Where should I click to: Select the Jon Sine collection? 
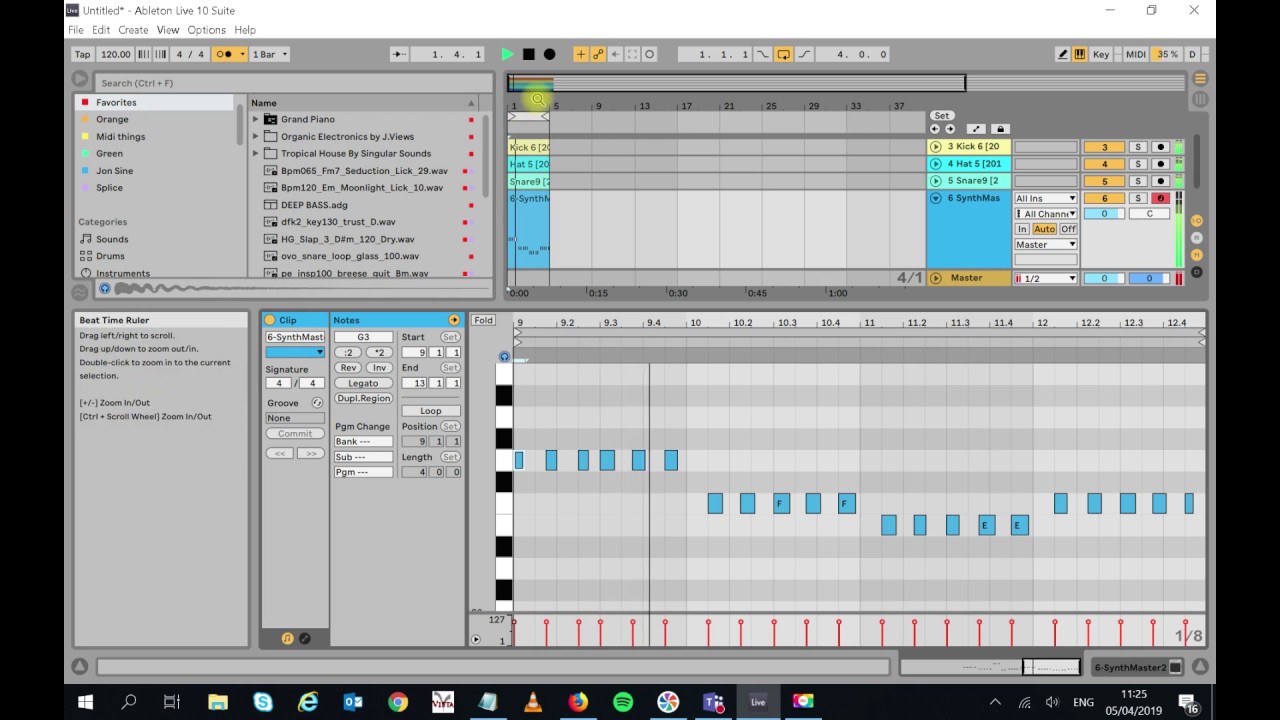[x=114, y=170]
